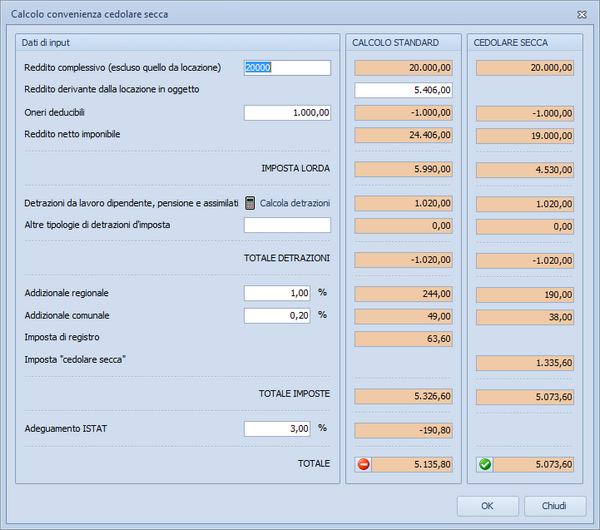This screenshot has height=530, width=600.
Task: Click the calculator icon beside Calcola detrazioni
Action: pos(250,203)
